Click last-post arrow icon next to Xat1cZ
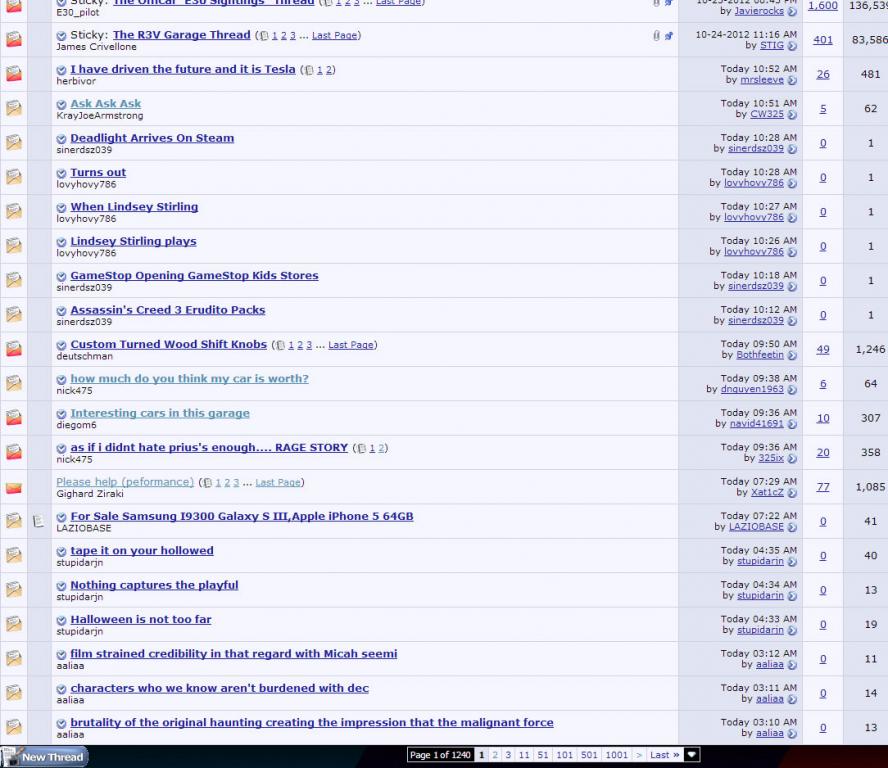Screen dimensions: 888x768 [x=792, y=493]
